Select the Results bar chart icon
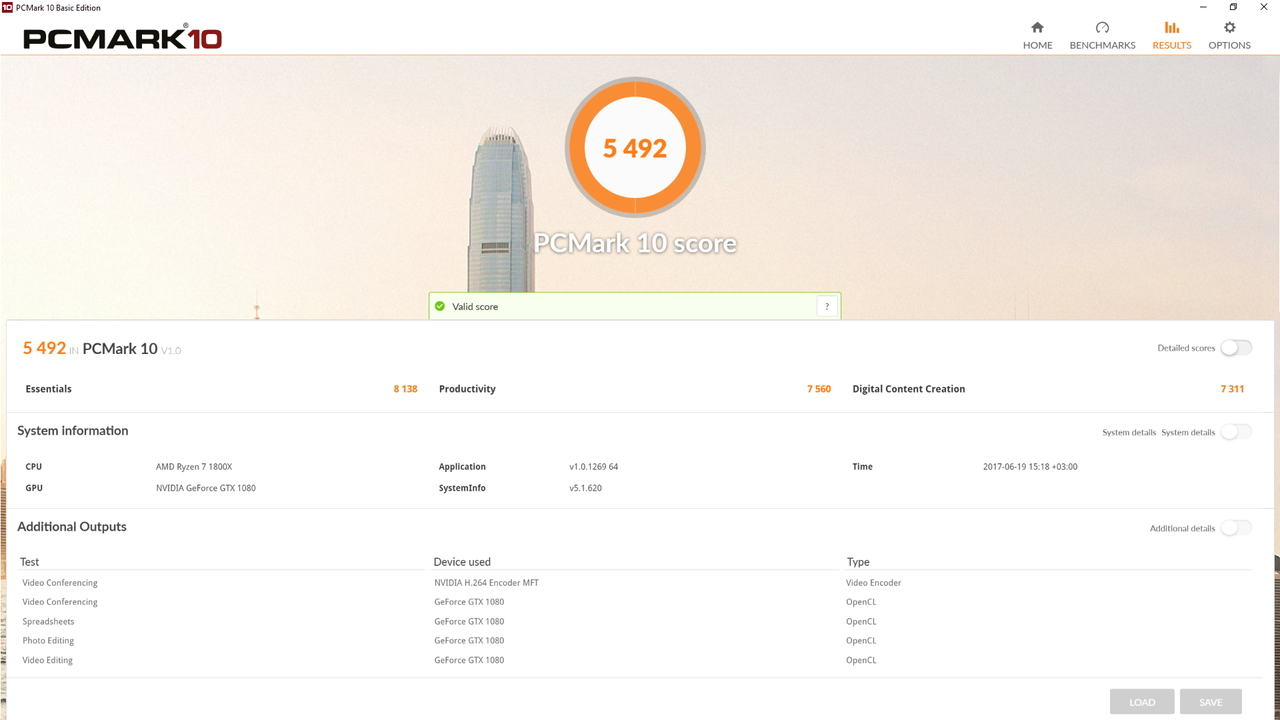Image resolution: width=1280 pixels, height=720 pixels. tap(1171, 28)
